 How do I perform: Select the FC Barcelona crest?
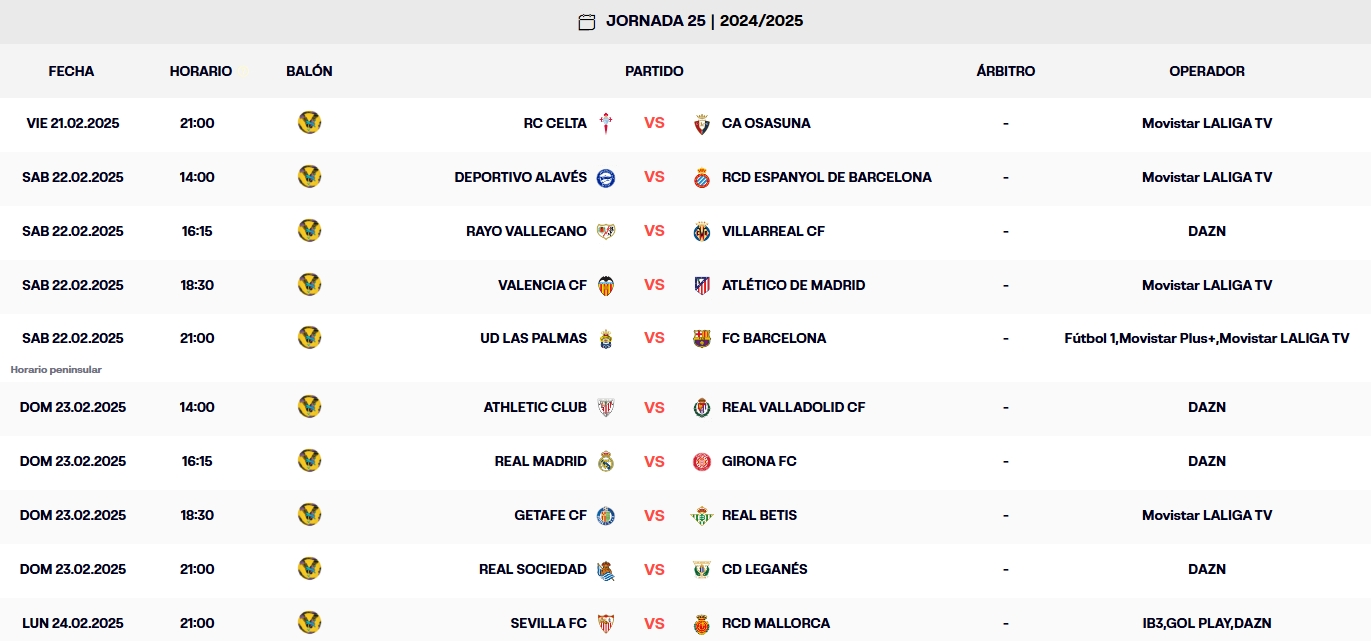[x=701, y=338]
